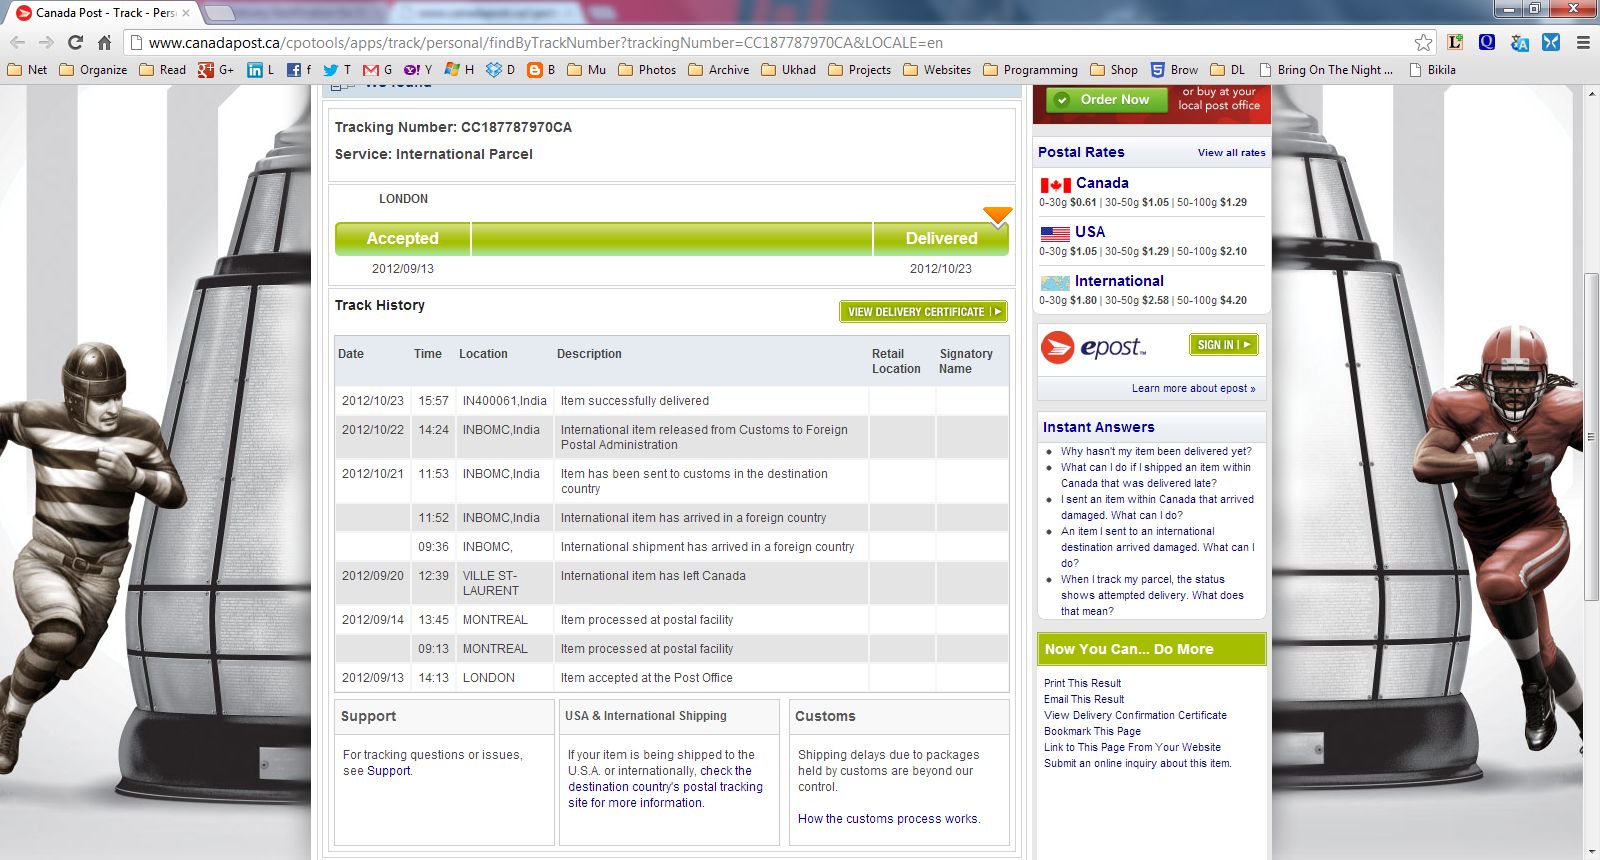Open the Projects bookmarks folder
This screenshot has height=860, width=1600.
860,70
